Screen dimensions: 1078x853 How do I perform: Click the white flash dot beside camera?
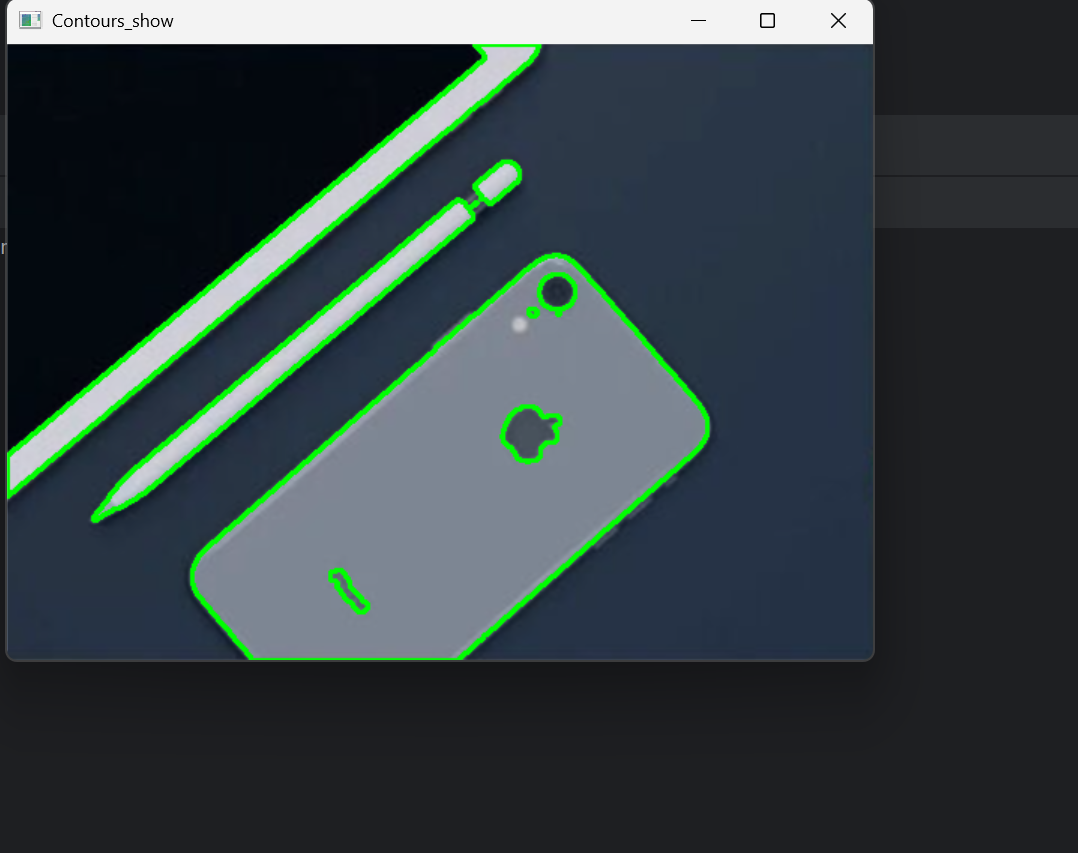(x=519, y=324)
